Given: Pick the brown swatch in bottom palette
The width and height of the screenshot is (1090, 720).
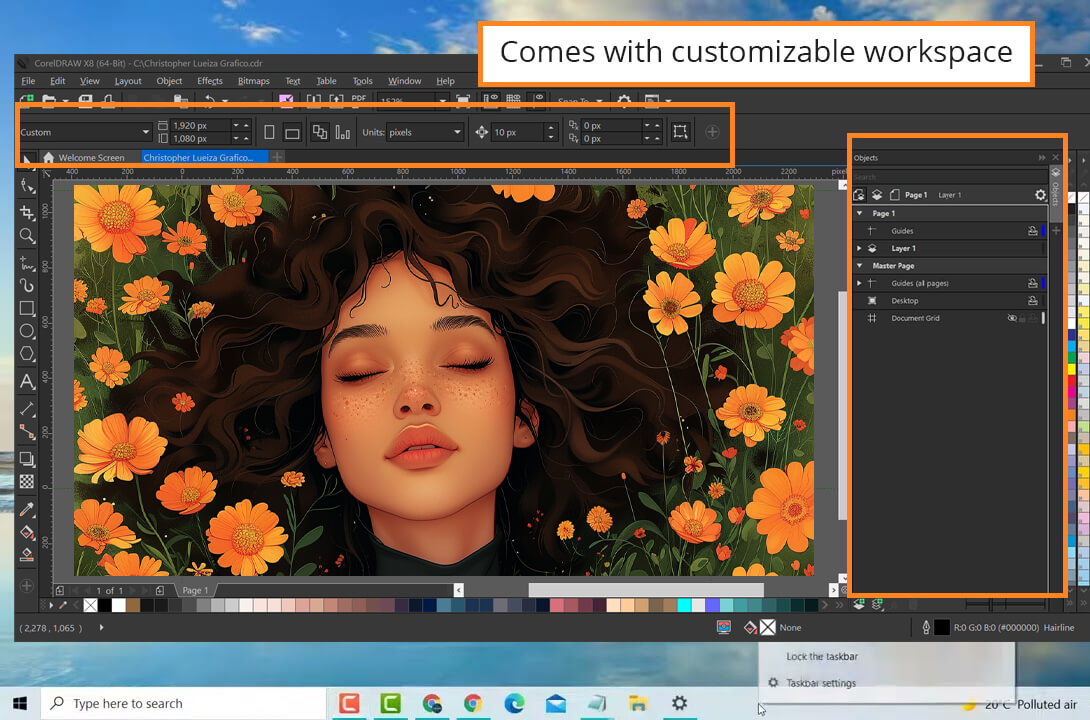Looking at the screenshot, I should [133, 605].
